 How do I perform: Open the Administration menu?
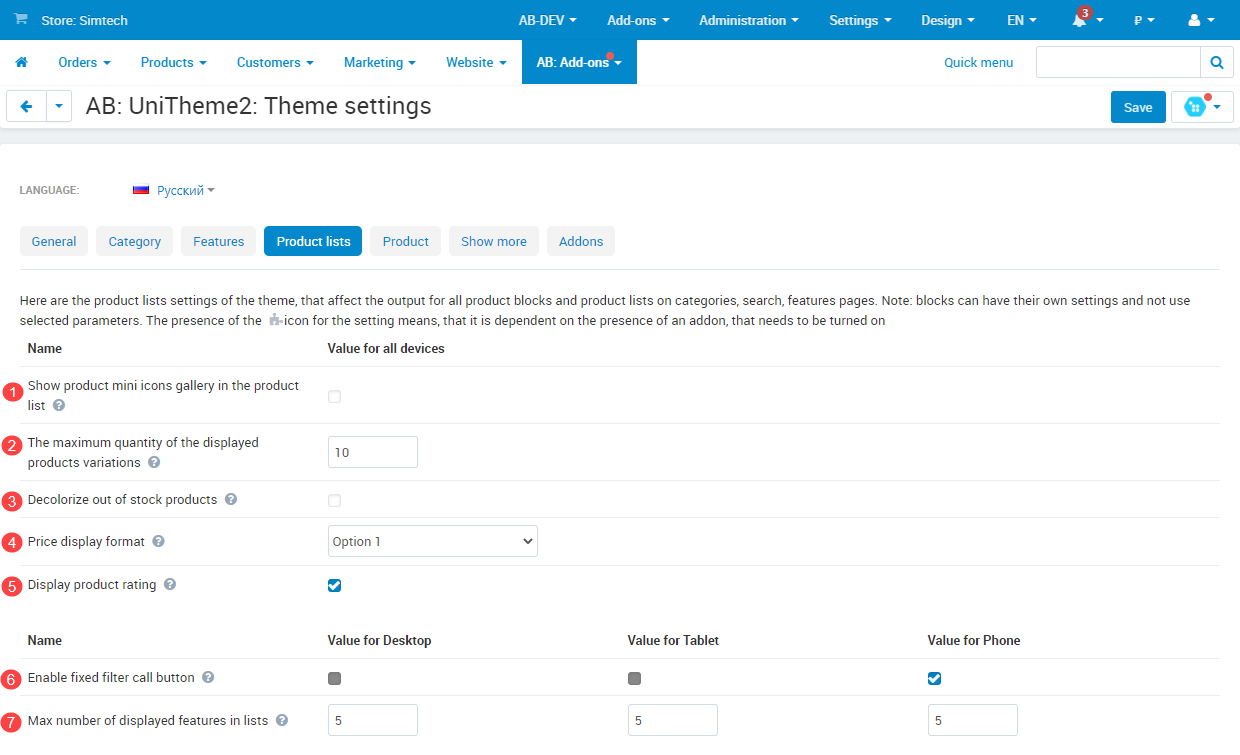tap(749, 20)
